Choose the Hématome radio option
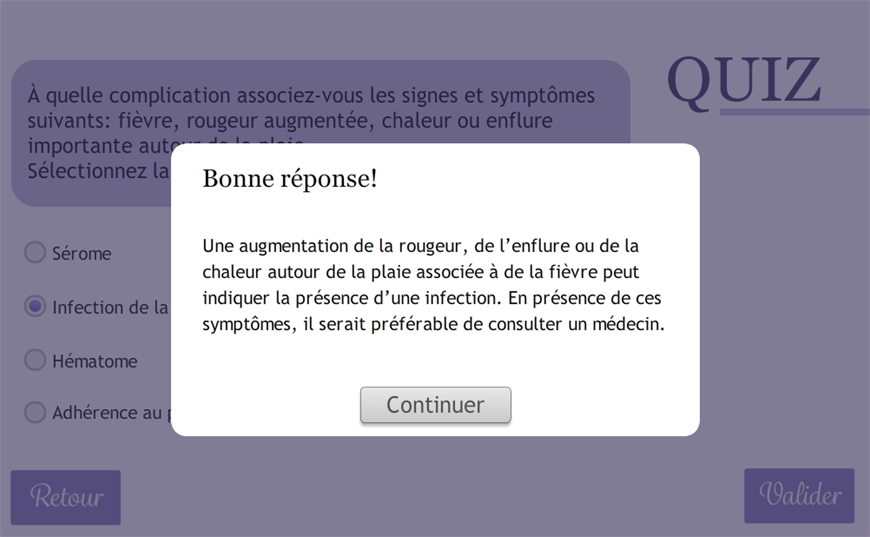The height and width of the screenshot is (537, 870). [35, 360]
